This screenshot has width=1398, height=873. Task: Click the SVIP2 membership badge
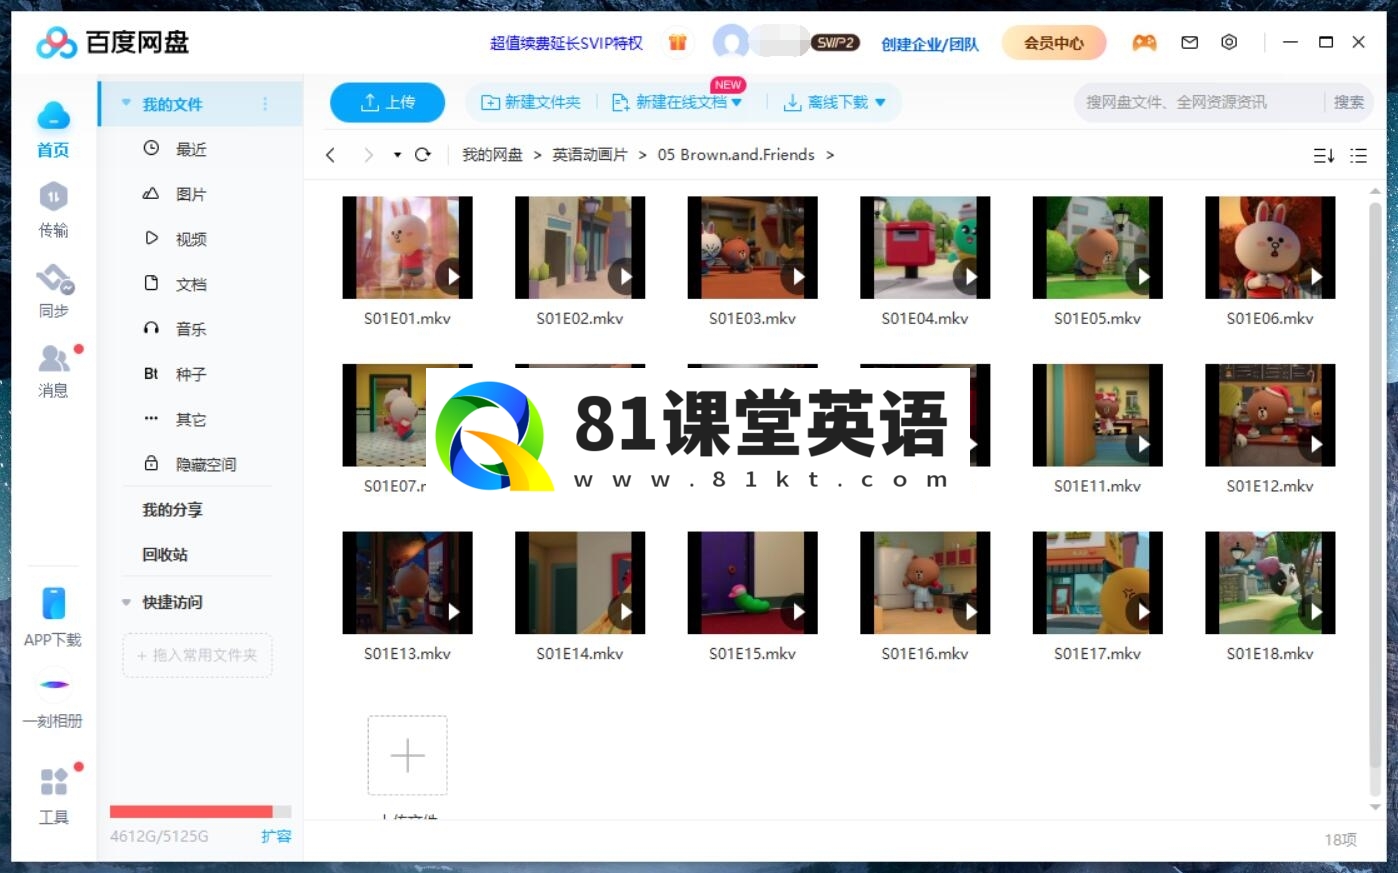coord(835,43)
